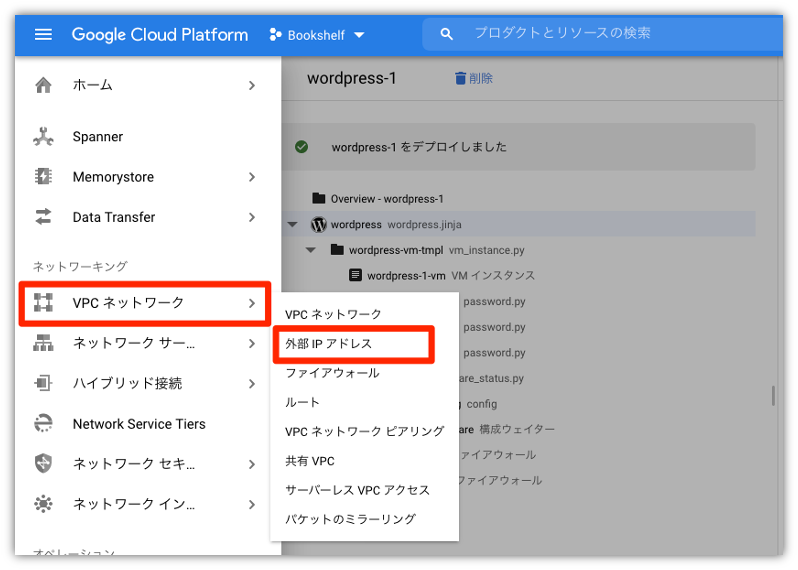Choose ファイアウォール in the submenu
The width and height of the screenshot is (798, 570).
pos(332,373)
